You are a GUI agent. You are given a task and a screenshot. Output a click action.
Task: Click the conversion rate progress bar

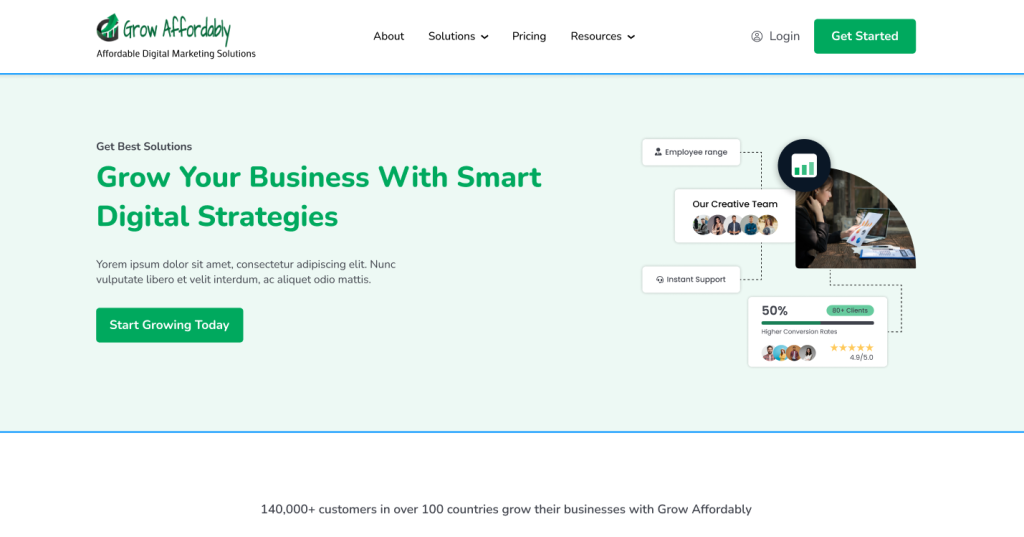[x=817, y=323]
